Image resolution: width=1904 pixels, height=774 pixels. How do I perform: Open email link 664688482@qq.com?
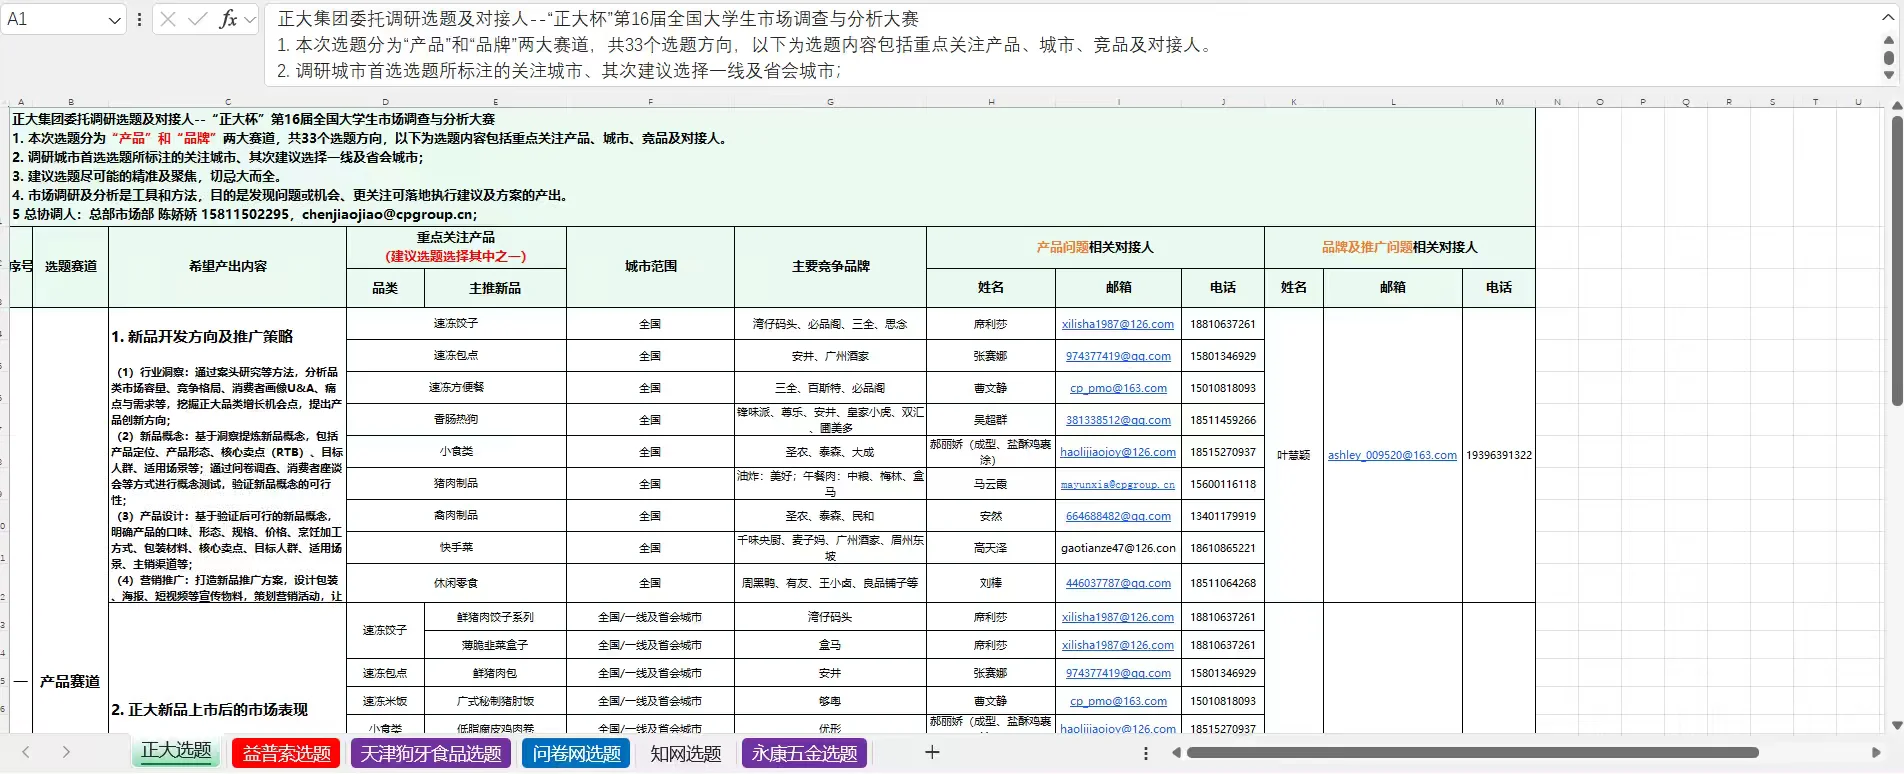1118,516
